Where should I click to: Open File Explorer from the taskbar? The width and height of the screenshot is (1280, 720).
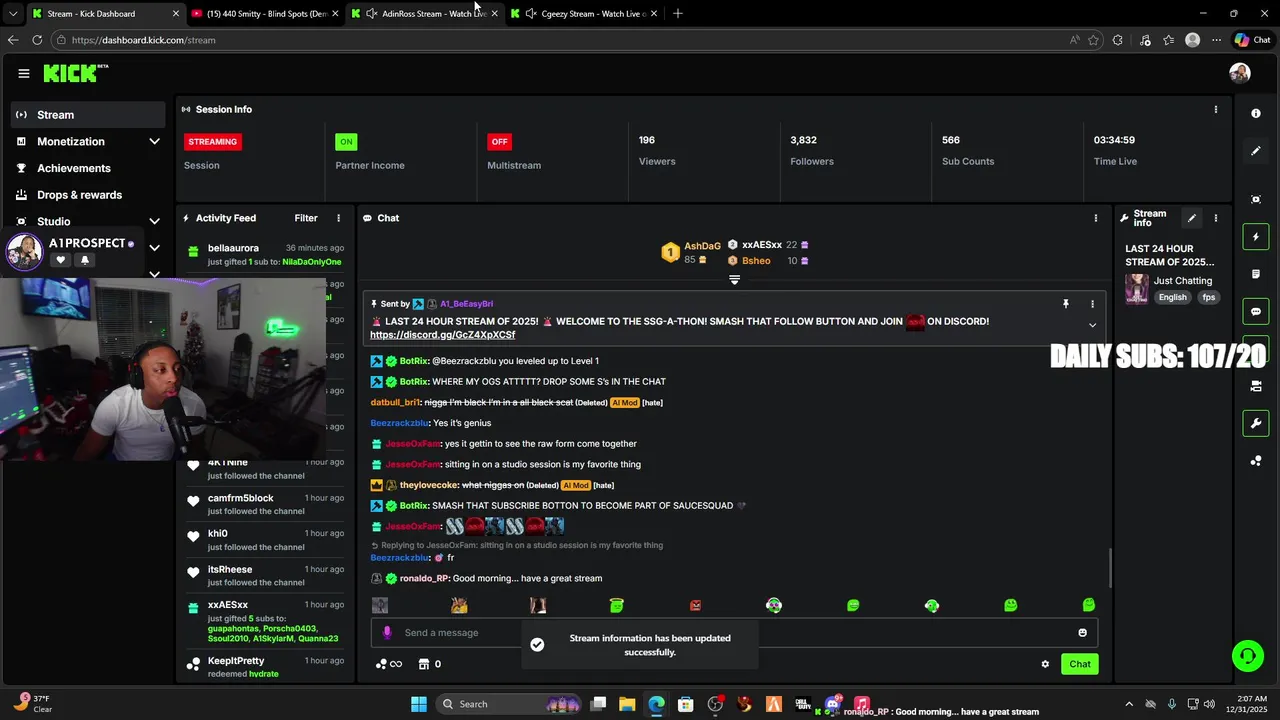pyautogui.click(x=627, y=704)
